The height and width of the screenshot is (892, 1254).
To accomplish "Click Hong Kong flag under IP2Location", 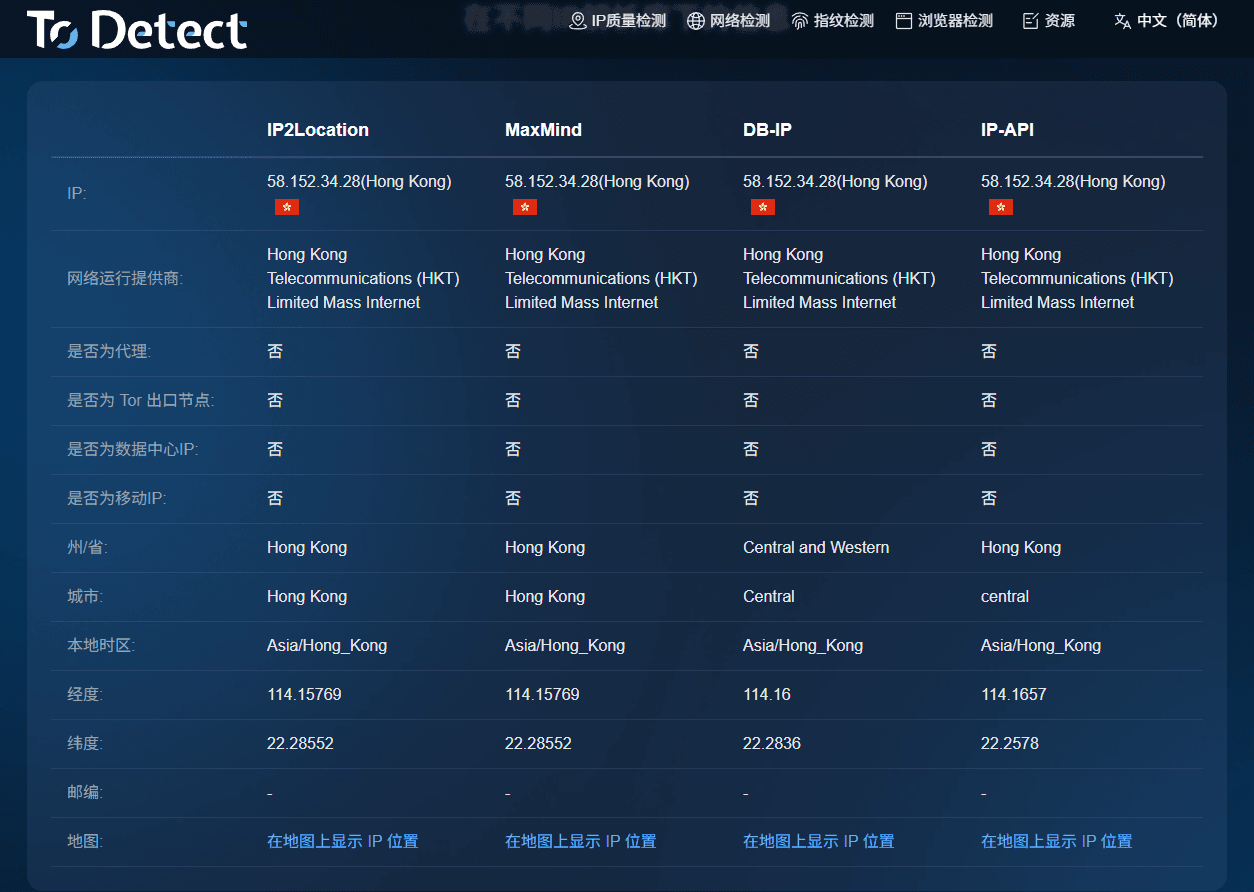I will (287, 207).
